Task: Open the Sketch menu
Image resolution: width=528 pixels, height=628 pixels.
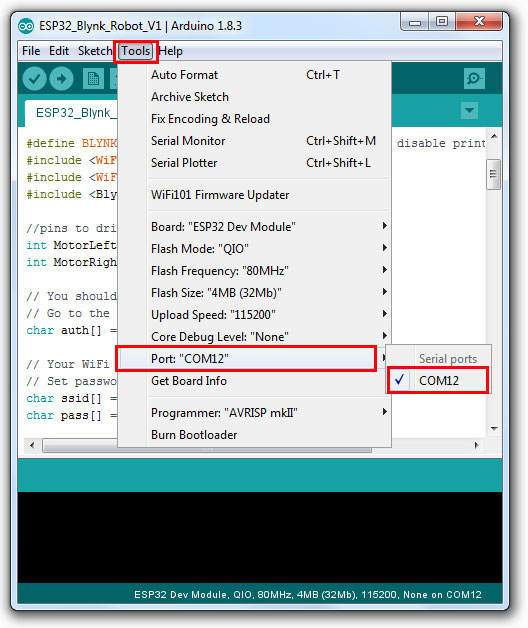Action: (95, 51)
